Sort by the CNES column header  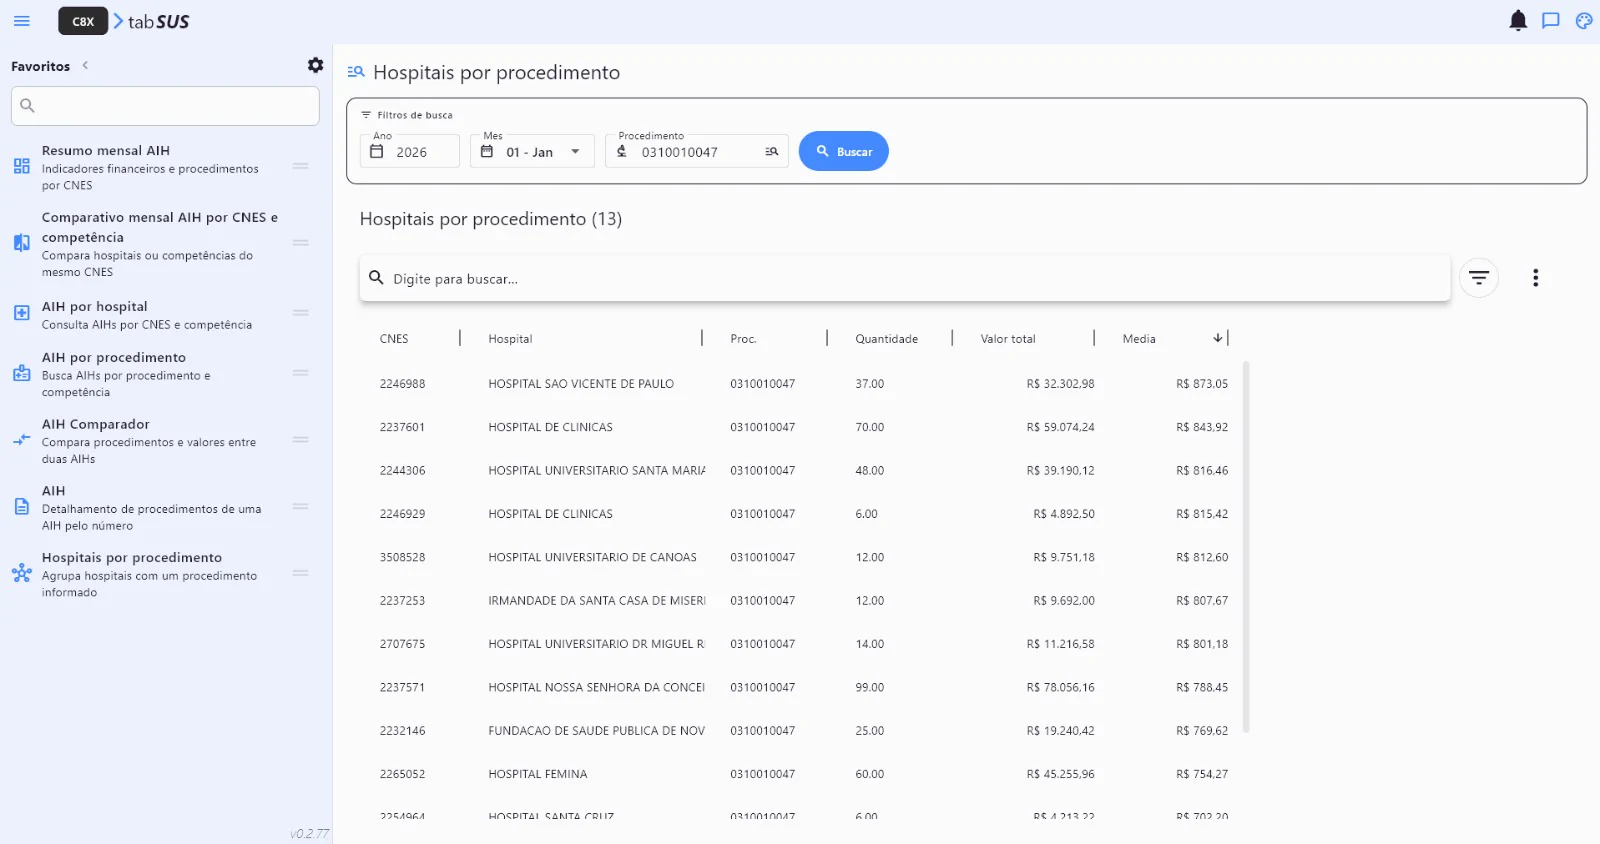tap(394, 339)
